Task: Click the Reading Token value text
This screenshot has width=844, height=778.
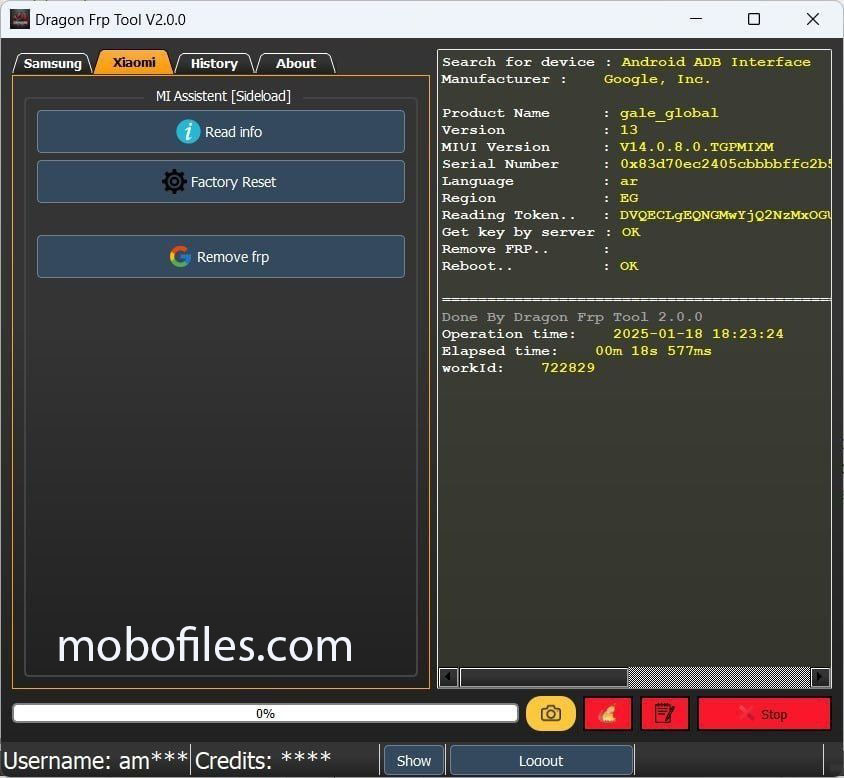Action: [725, 215]
